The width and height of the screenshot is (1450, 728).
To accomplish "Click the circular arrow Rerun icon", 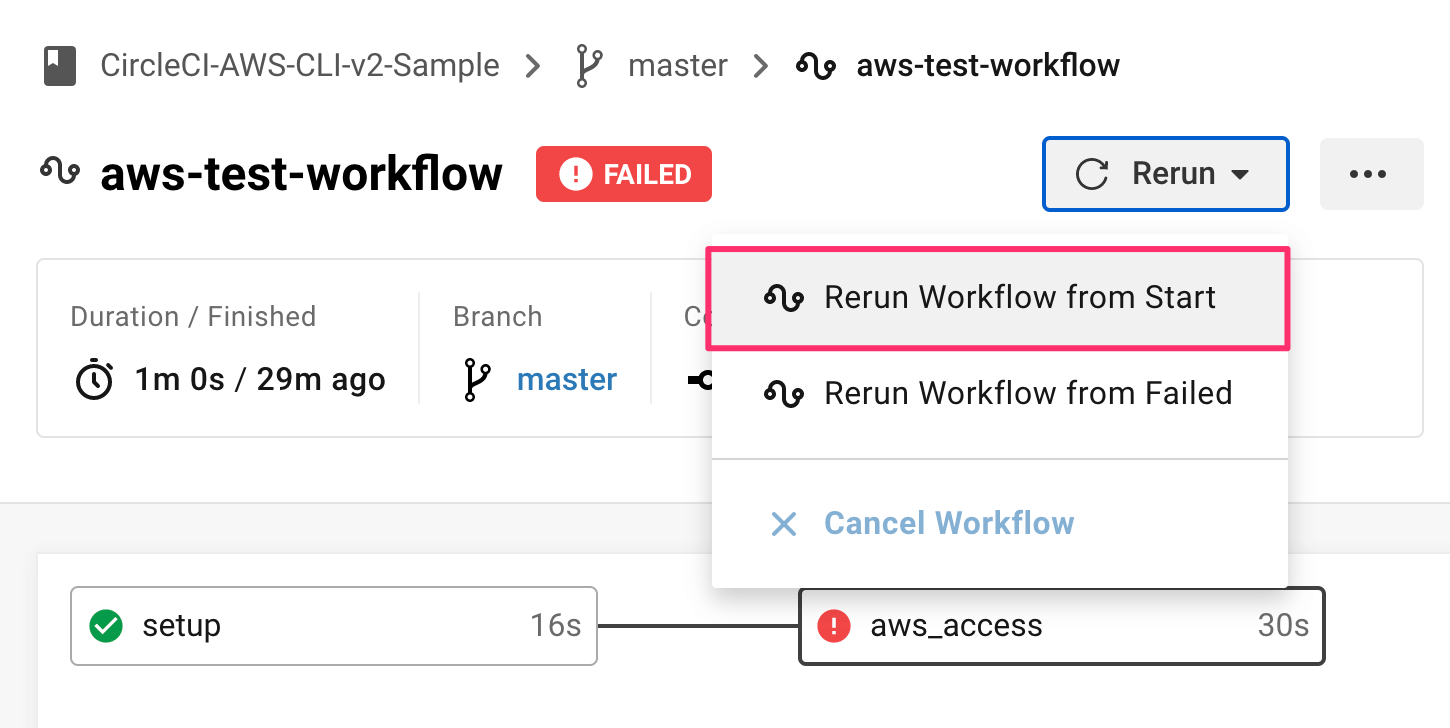I will pos(1091,174).
